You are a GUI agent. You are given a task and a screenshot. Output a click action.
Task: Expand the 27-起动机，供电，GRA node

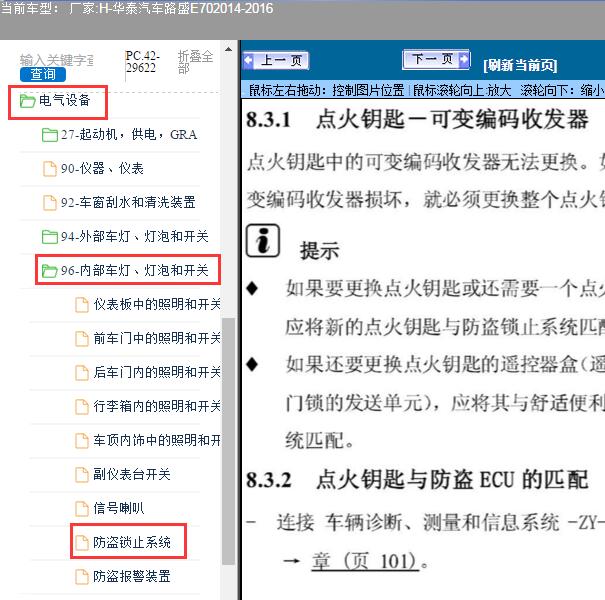(129, 135)
